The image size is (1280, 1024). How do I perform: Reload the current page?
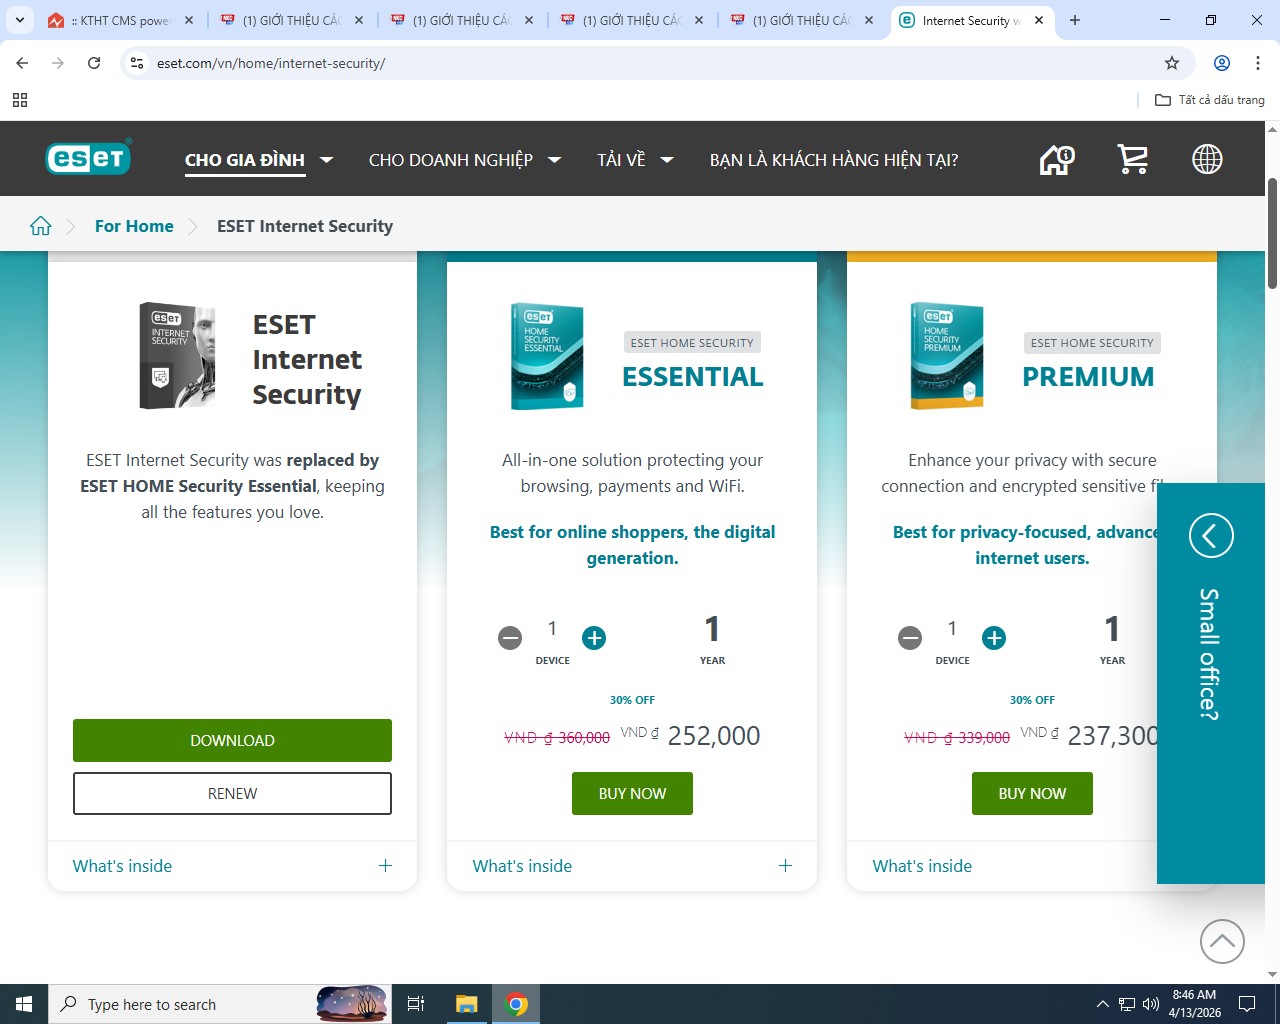[94, 63]
